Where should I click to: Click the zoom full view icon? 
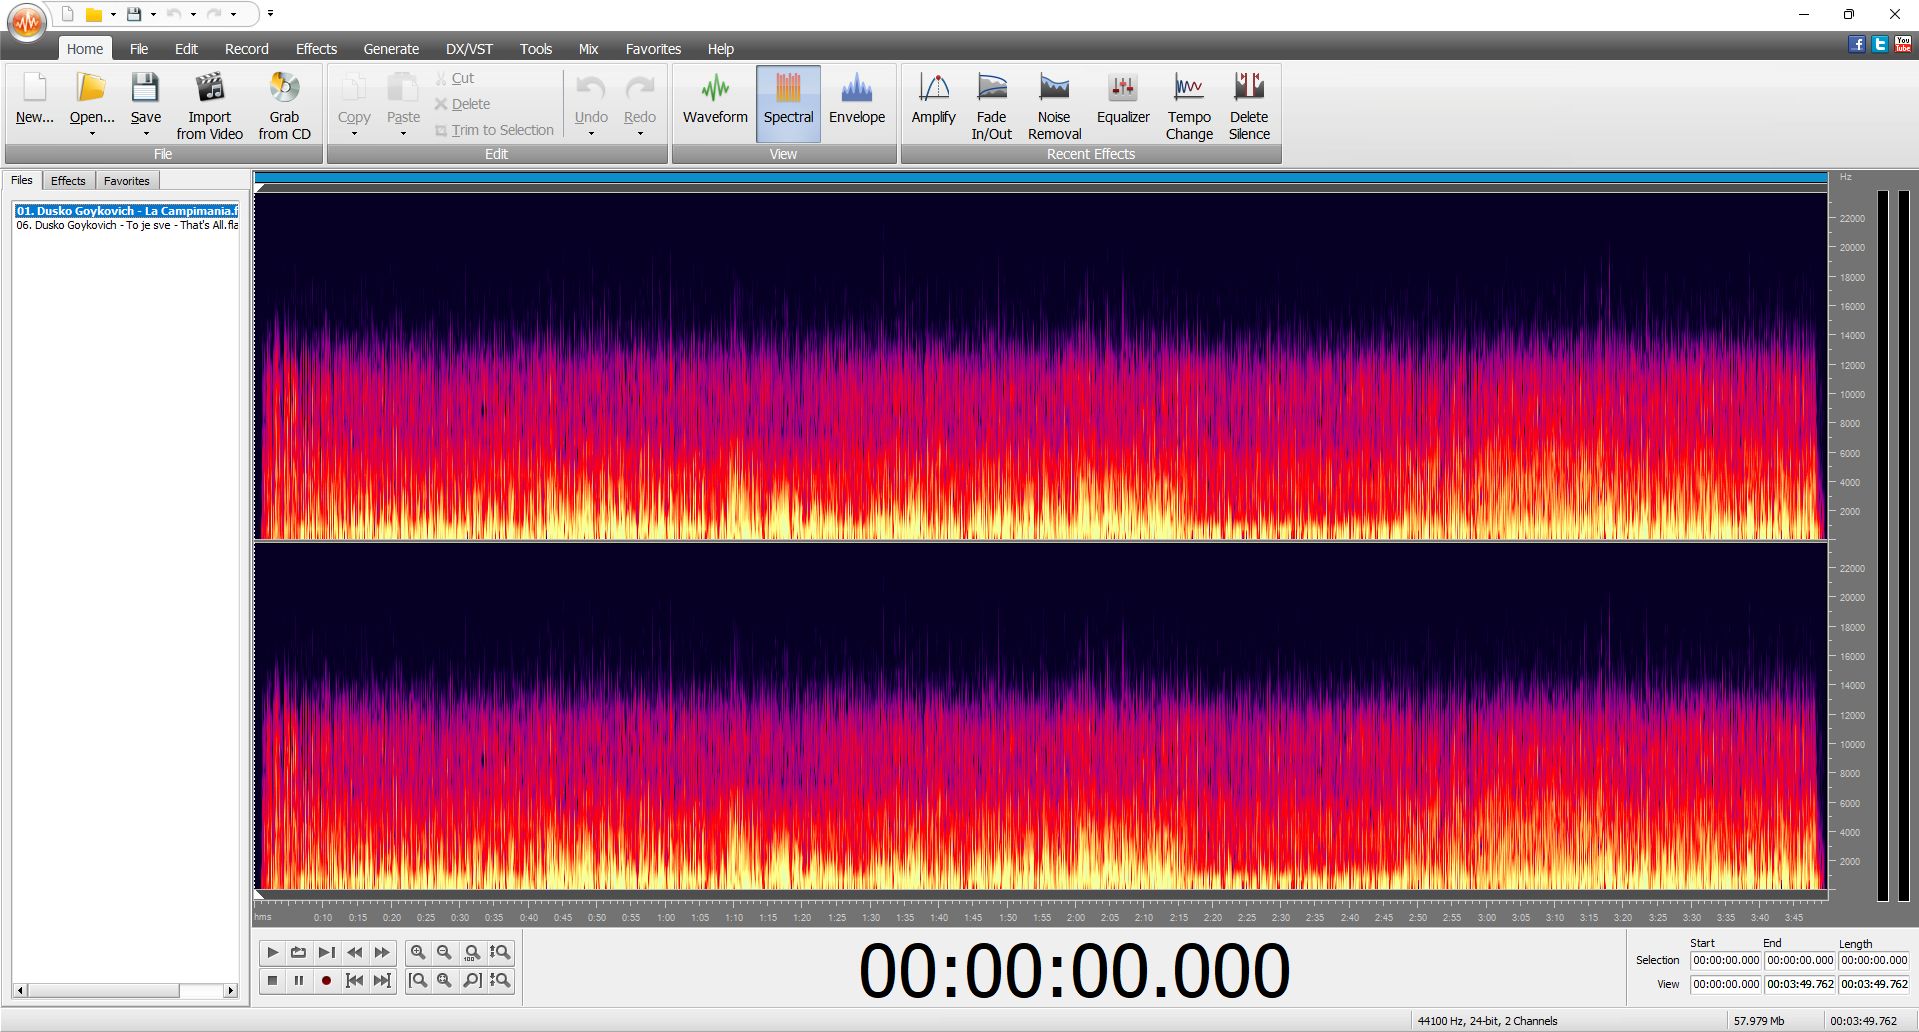[444, 980]
